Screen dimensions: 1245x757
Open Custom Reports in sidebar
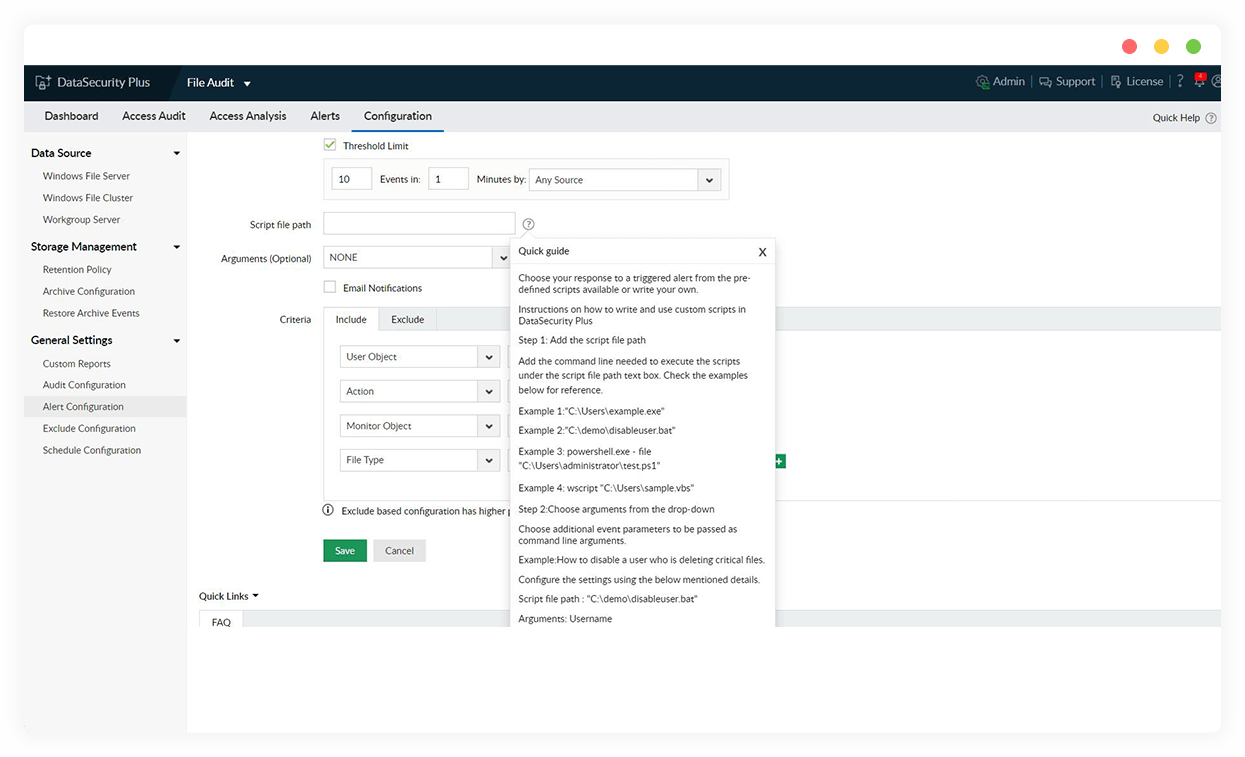pyautogui.click(x=77, y=364)
